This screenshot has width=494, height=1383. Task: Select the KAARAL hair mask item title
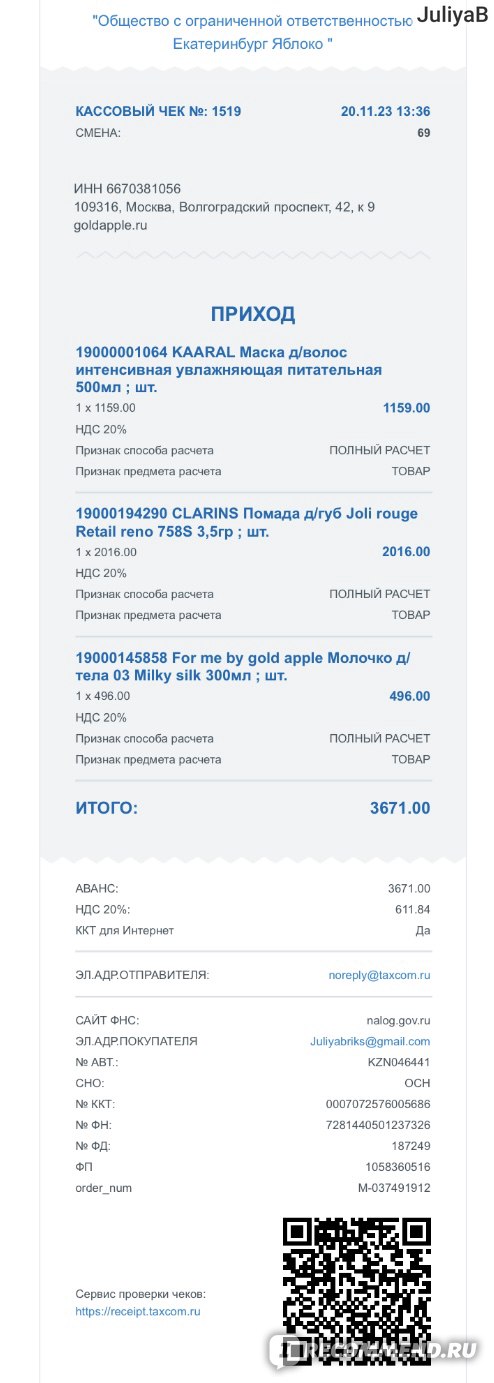[x=229, y=369]
